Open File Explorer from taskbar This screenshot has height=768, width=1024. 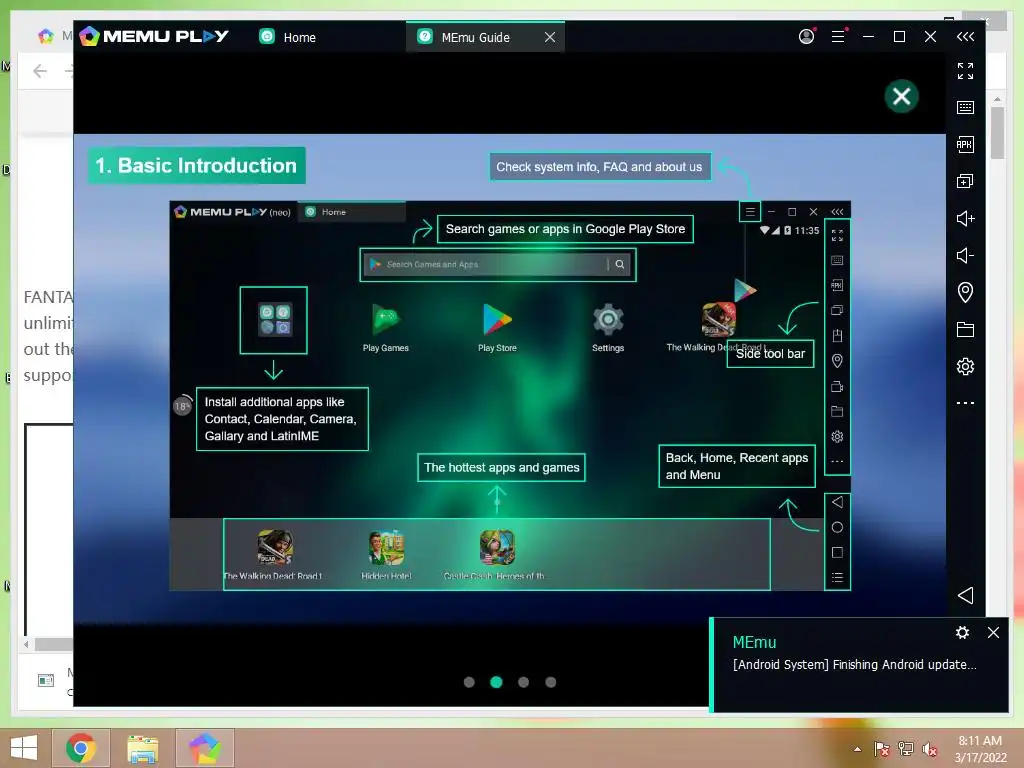tap(142, 748)
